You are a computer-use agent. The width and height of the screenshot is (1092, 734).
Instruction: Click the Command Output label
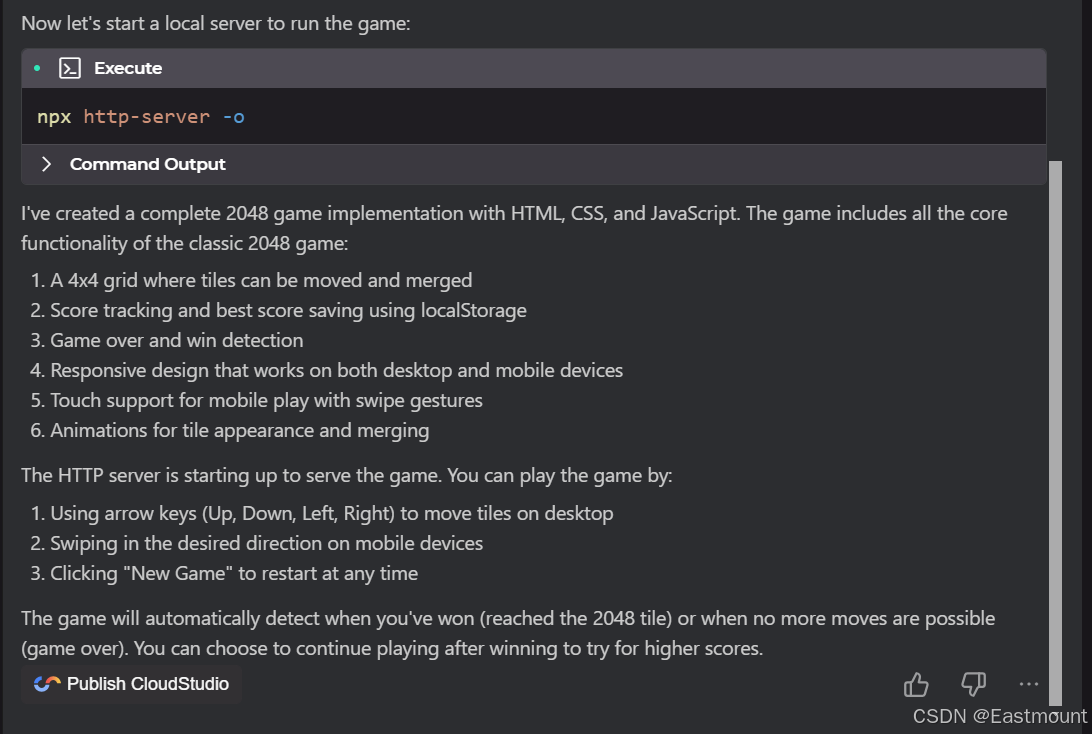[148, 164]
